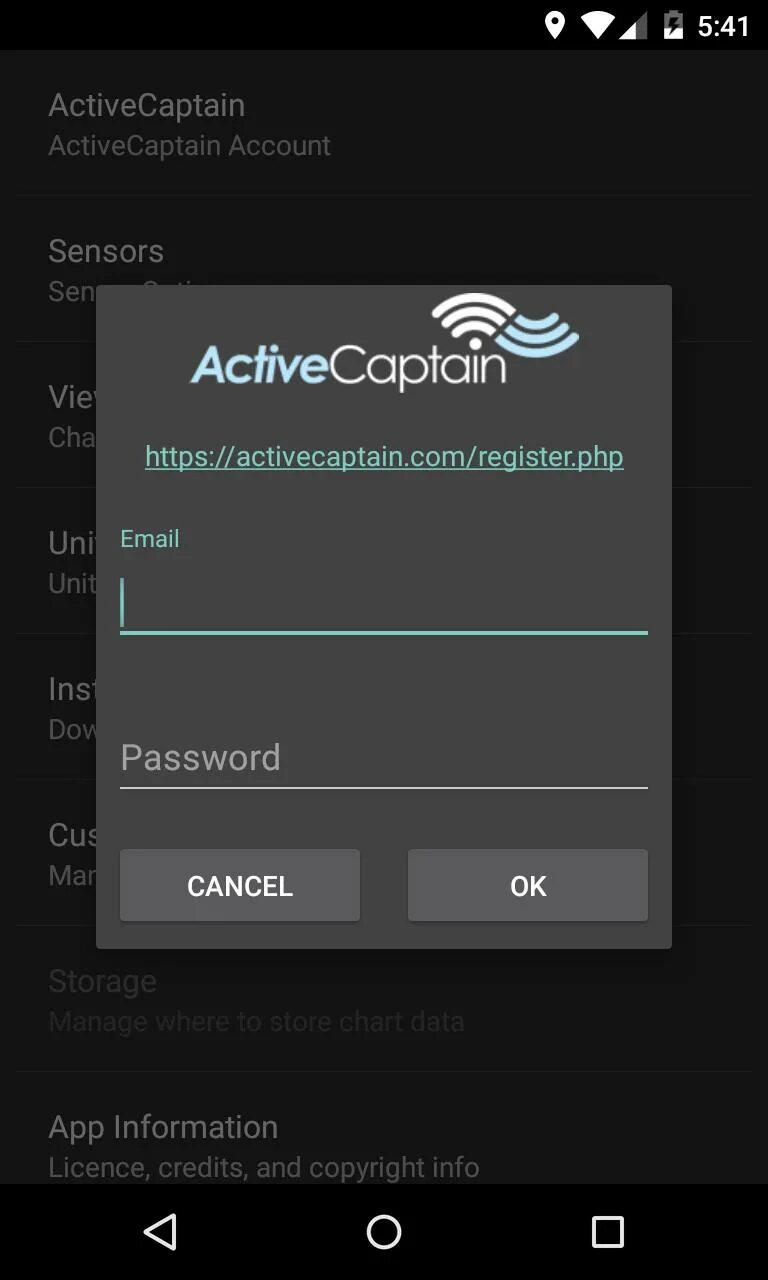This screenshot has width=768, height=1280.
Task: Tap the Android home circle icon
Action: pyautogui.click(x=384, y=1232)
